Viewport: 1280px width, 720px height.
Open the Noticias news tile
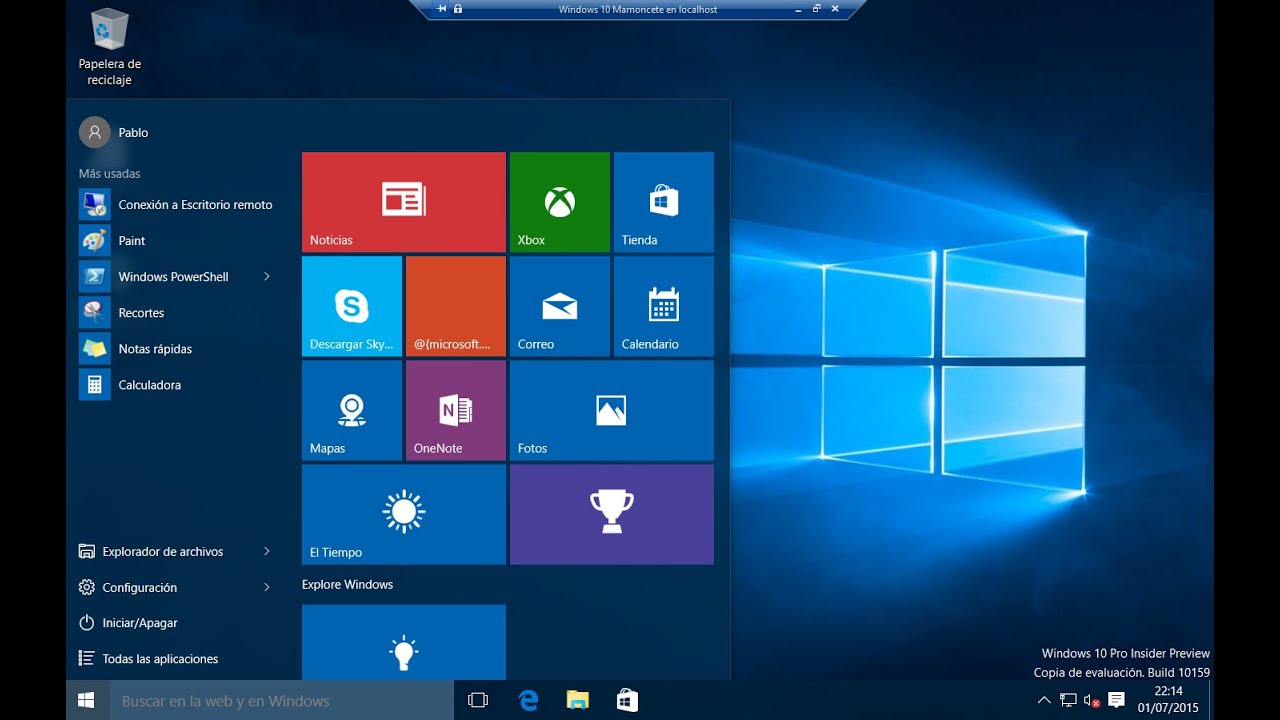[x=403, y=202]
